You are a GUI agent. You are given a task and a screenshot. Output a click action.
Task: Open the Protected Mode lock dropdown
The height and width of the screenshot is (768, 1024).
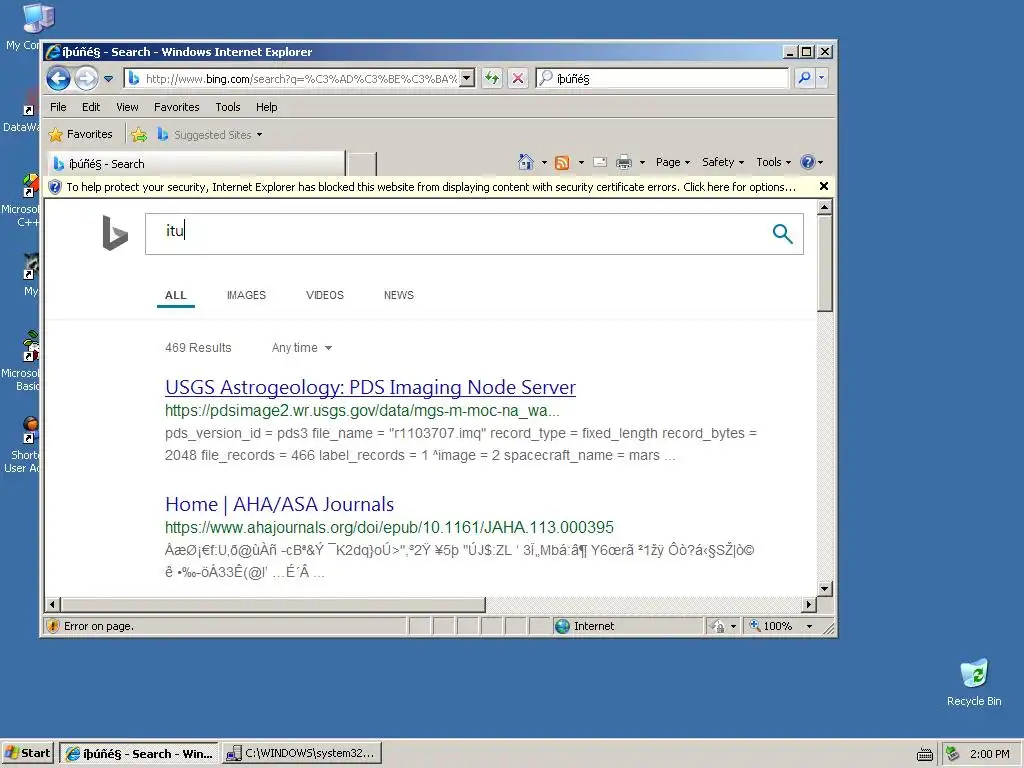(x=724, y=626)
